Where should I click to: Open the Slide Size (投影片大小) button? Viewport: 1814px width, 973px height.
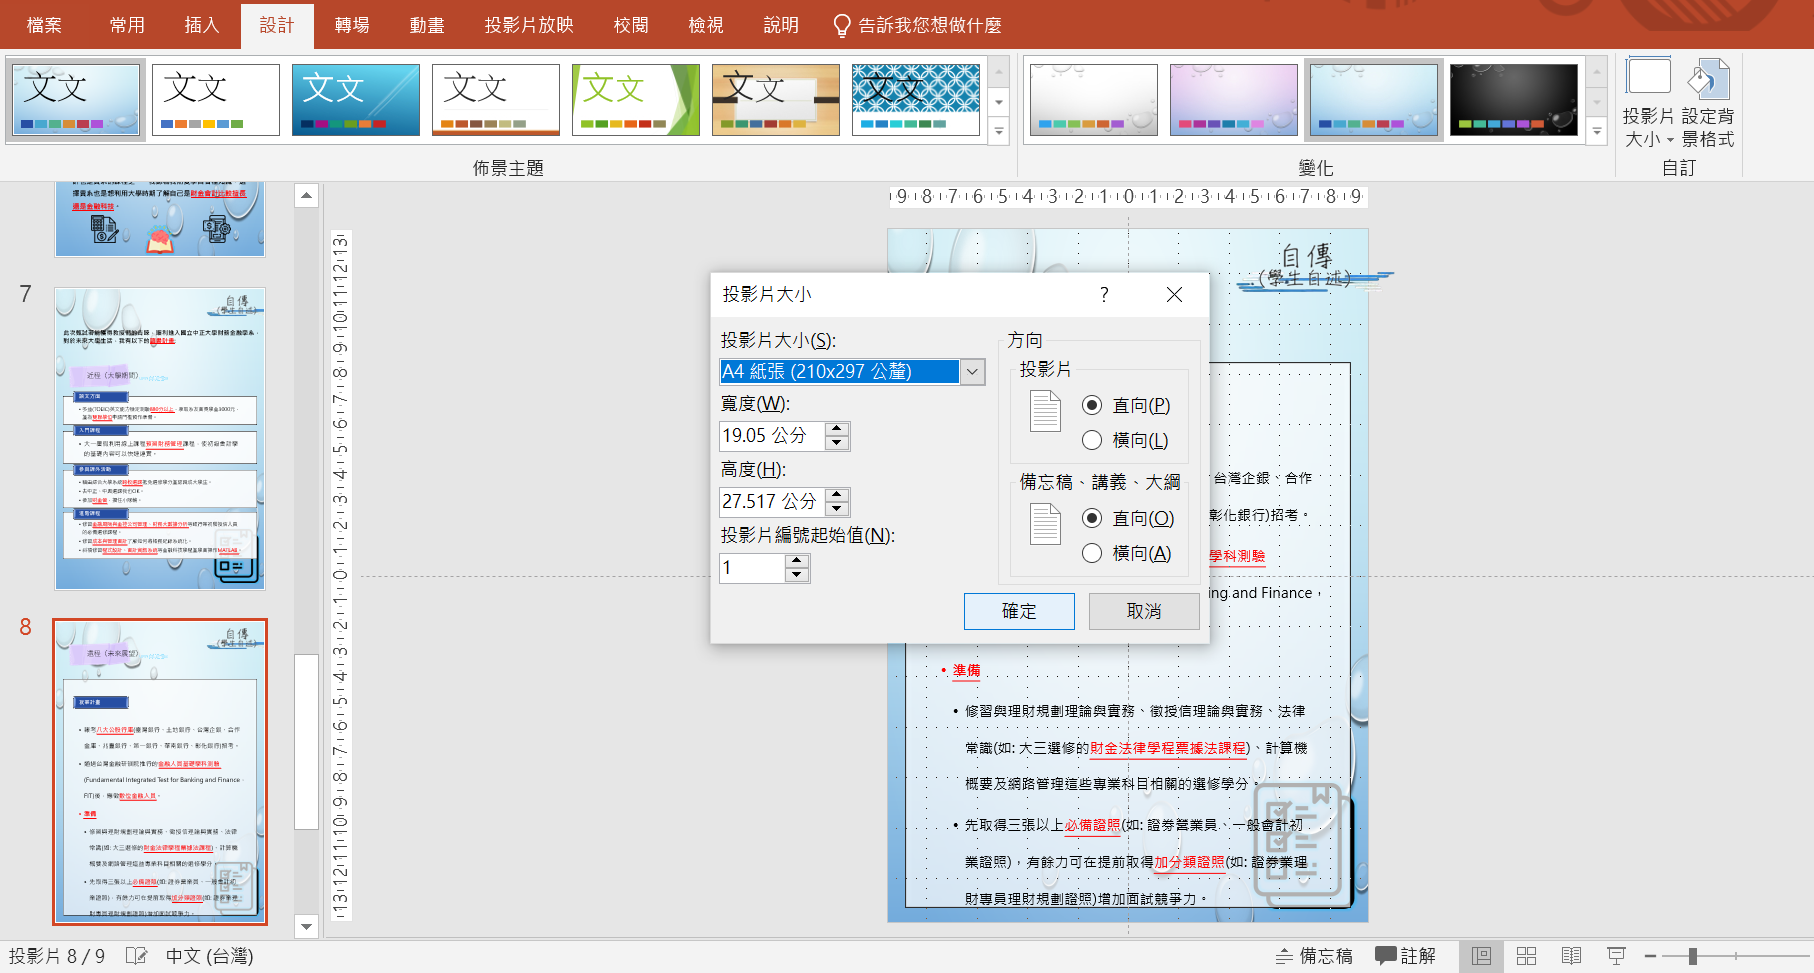click(1648, 103)
